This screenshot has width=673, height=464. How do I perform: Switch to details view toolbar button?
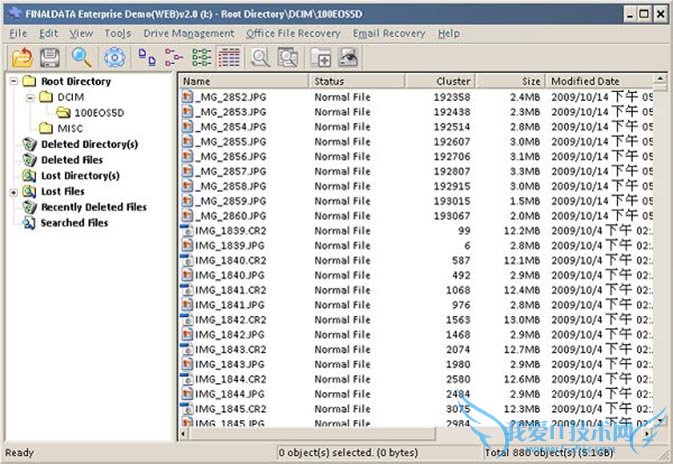(x=229, y=58)
